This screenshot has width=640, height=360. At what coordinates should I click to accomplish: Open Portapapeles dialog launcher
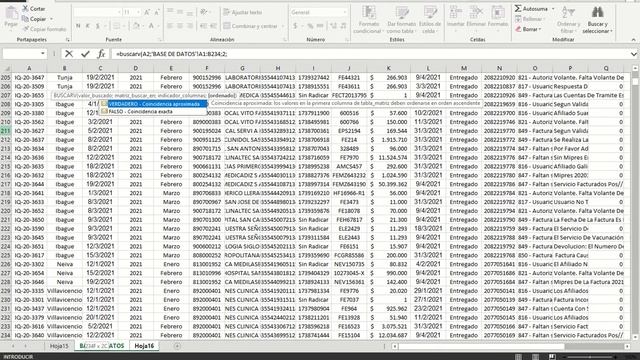67,40
